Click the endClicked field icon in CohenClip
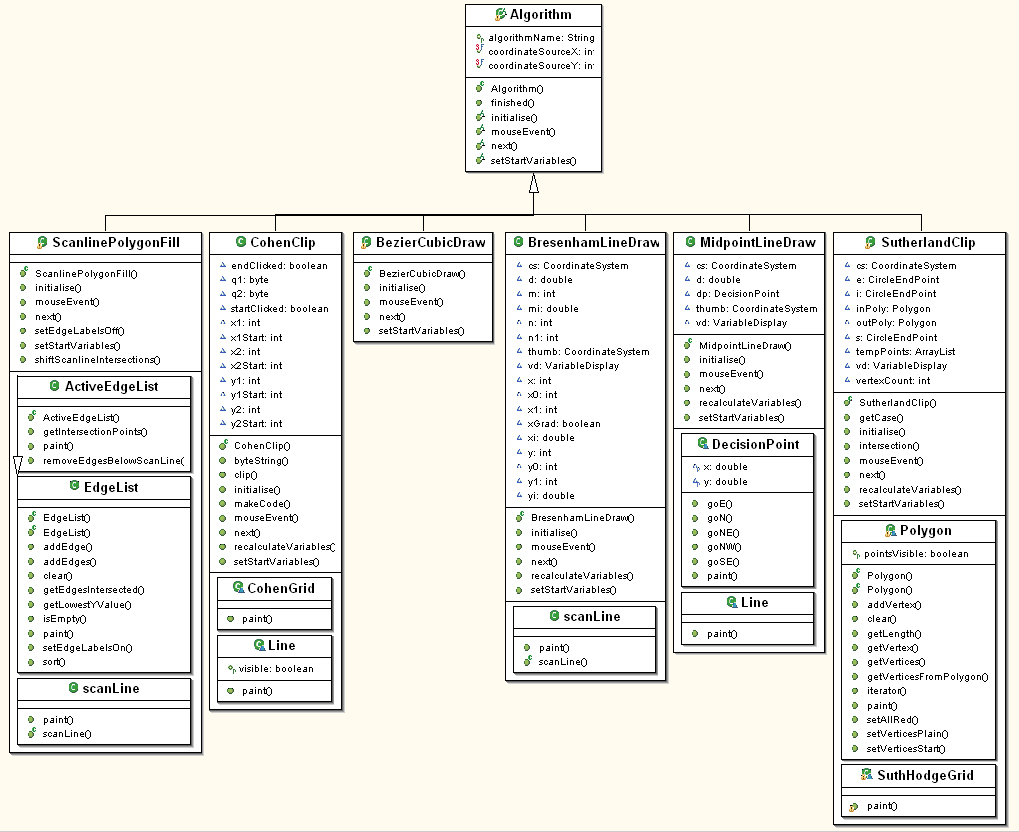 coord(223,265)
